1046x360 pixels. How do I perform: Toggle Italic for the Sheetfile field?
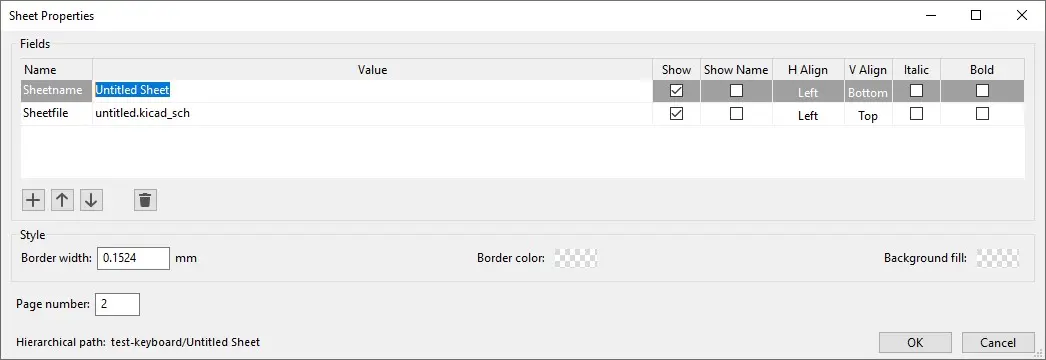917,114
